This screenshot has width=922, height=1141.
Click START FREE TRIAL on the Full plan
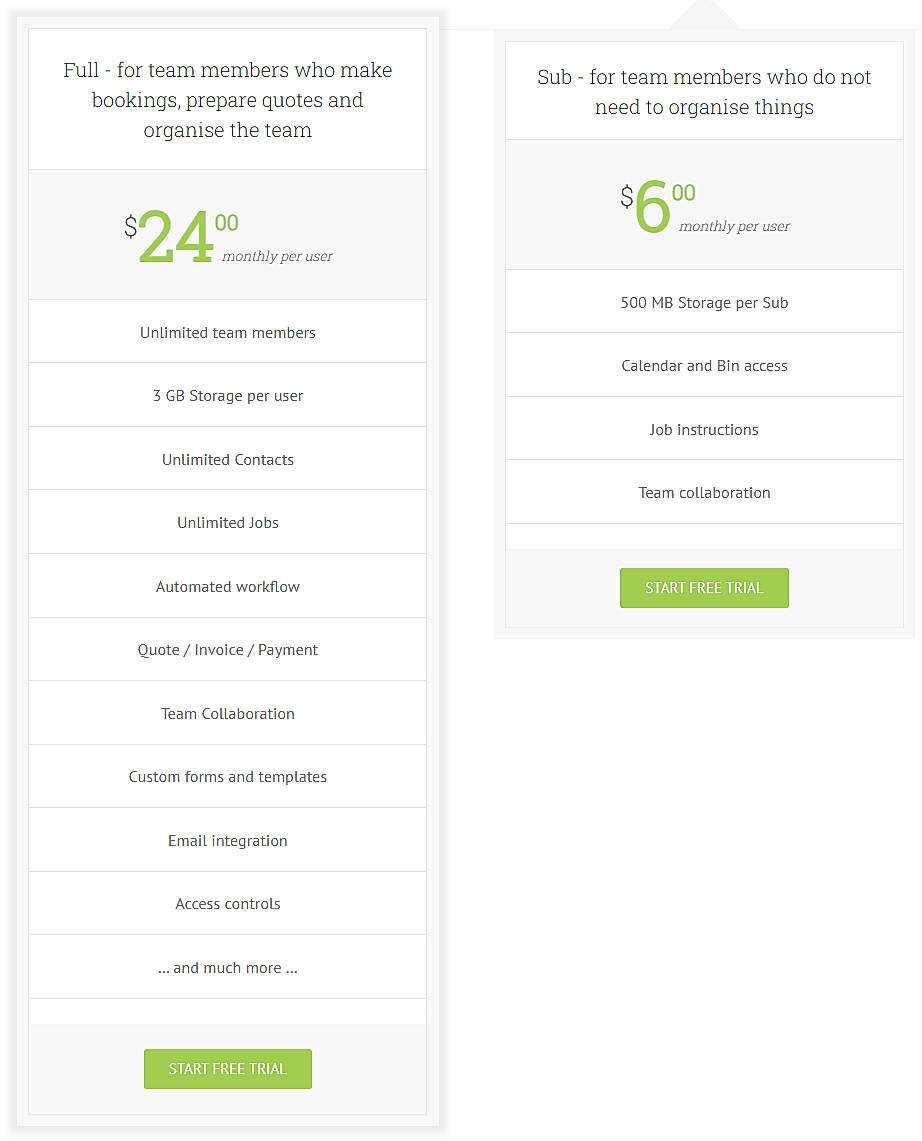point(227,1069)
